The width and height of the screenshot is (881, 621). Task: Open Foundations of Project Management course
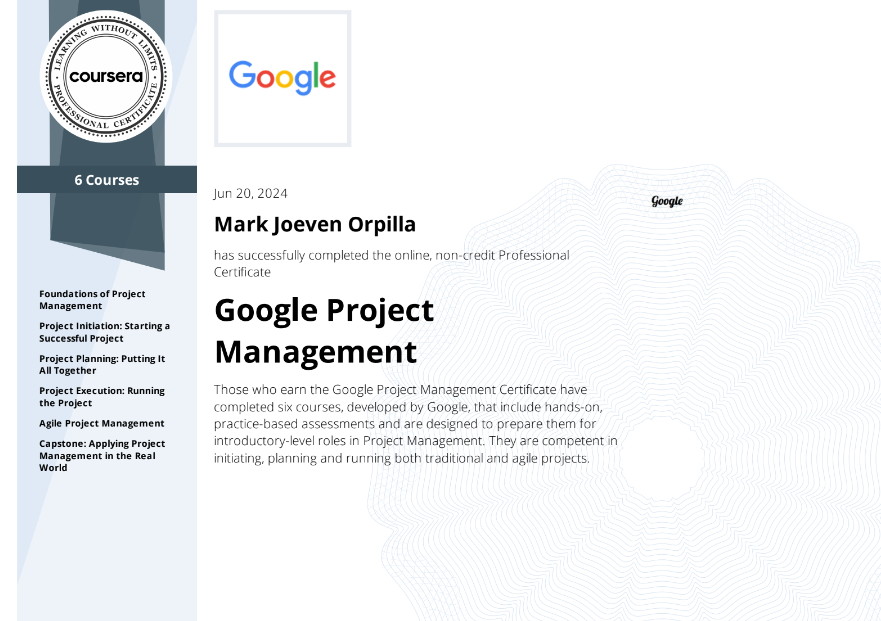pyautogui.click(x=92, y=300)
